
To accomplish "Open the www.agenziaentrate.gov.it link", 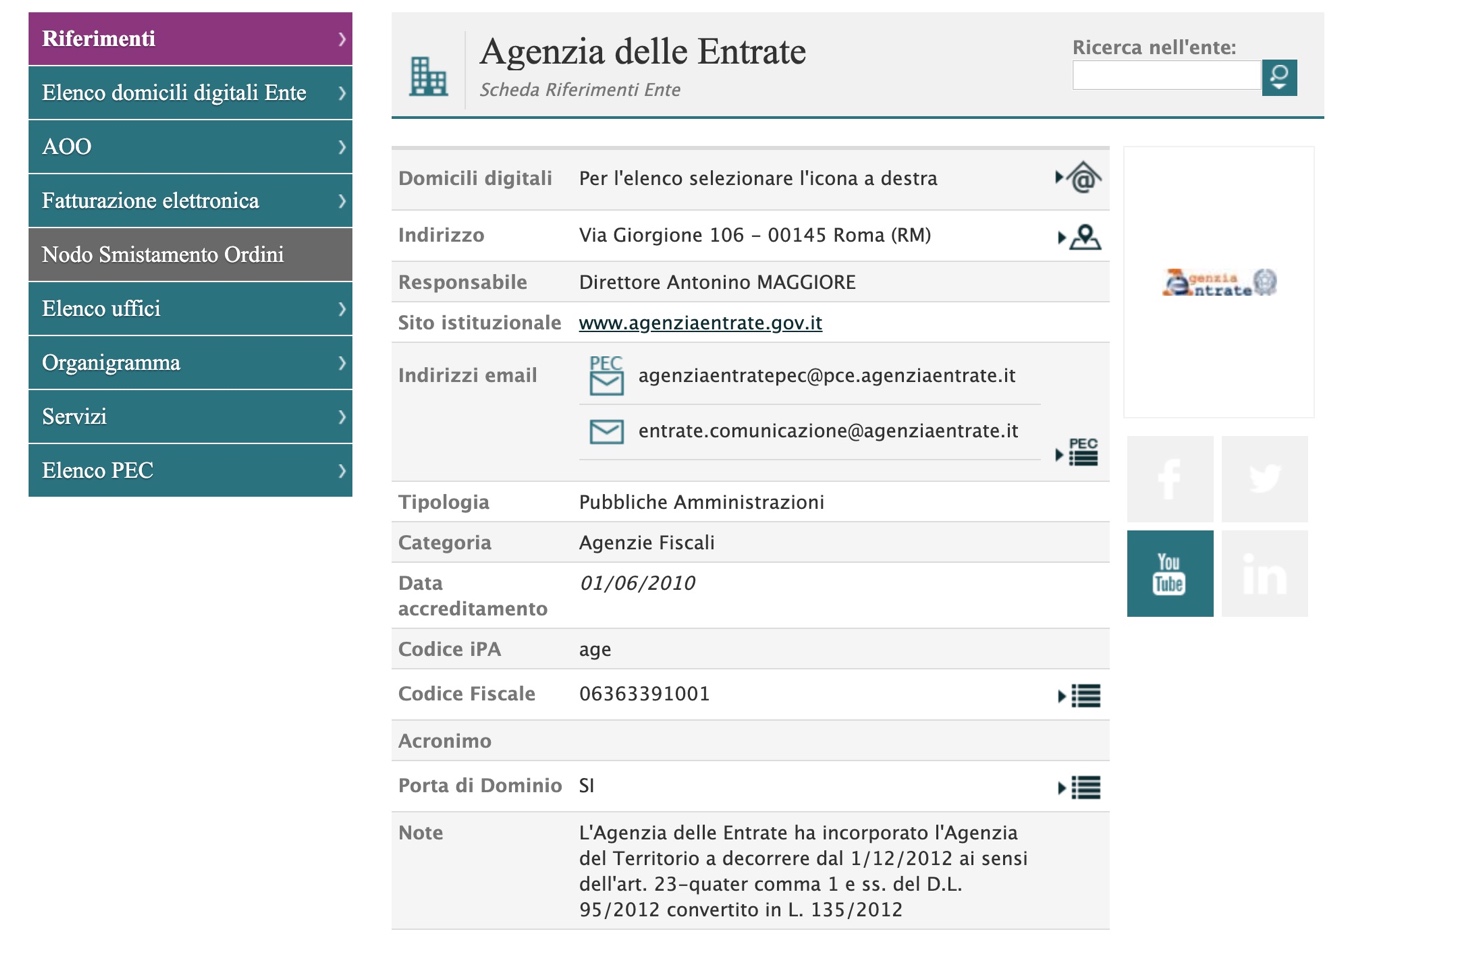I will click(x=700, y=323).
